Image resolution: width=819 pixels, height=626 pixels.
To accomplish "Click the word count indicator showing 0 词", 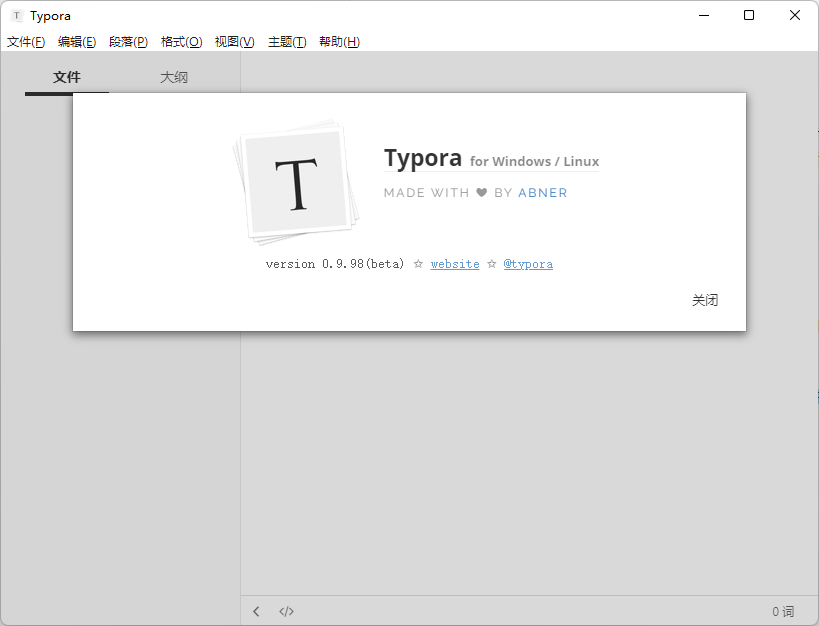I will click(784, 611).
